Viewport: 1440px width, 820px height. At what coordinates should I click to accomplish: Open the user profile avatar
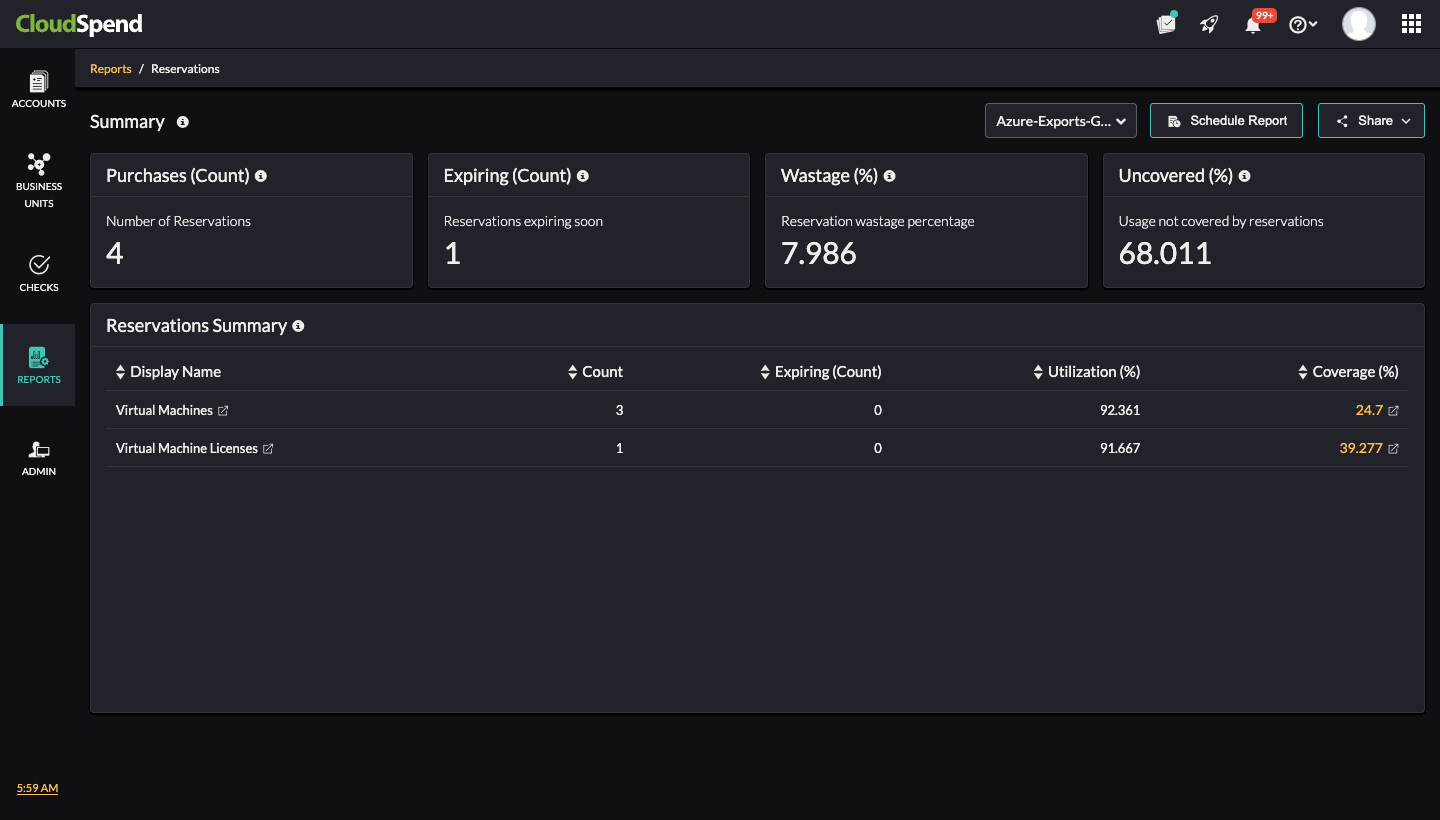tap(1358, 24)
